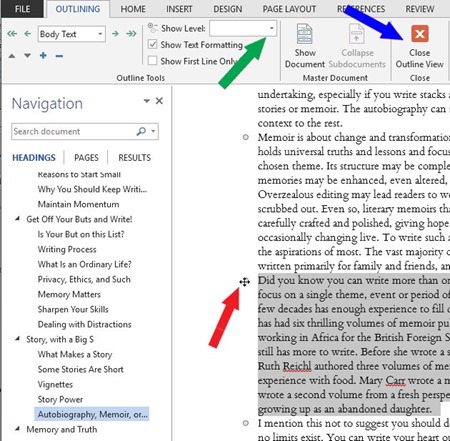Go to 'Privacy, Ethics, and Such' heading
450x441 pixels.
pos(84,279)
